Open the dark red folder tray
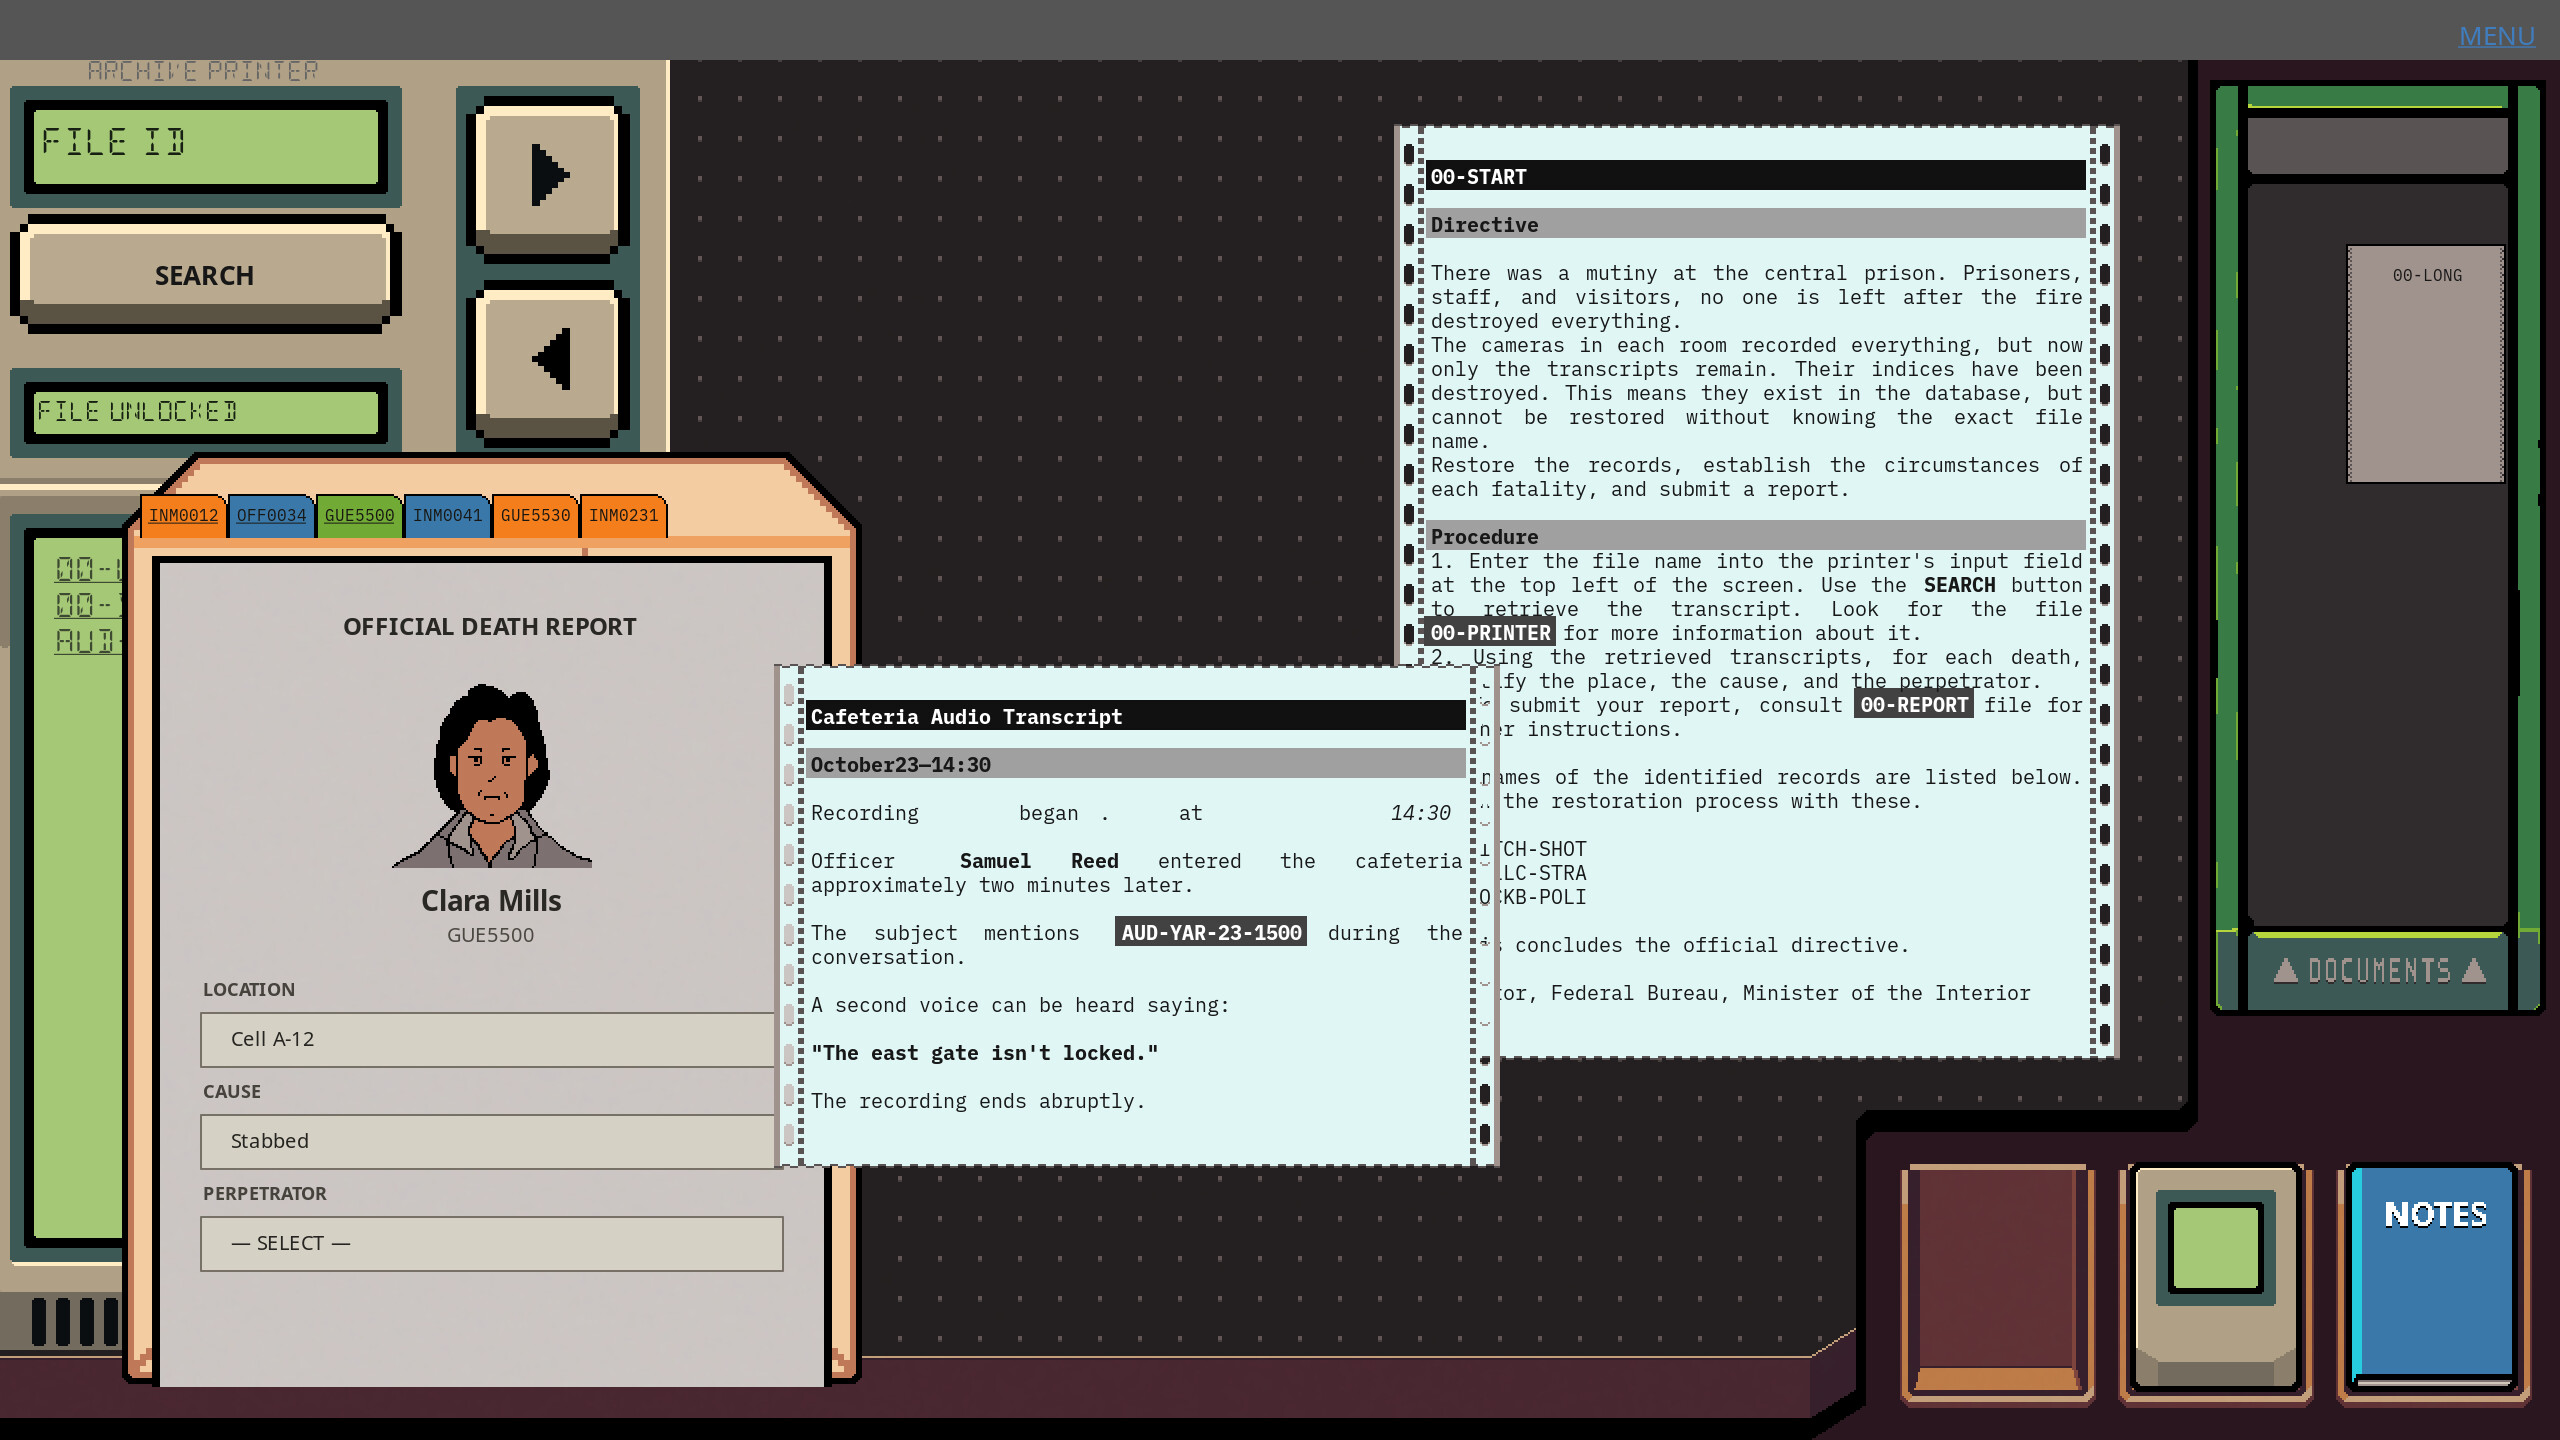Image resolution: width=2560 pixels, height=1440 pixels. tap(1997, 1283)
